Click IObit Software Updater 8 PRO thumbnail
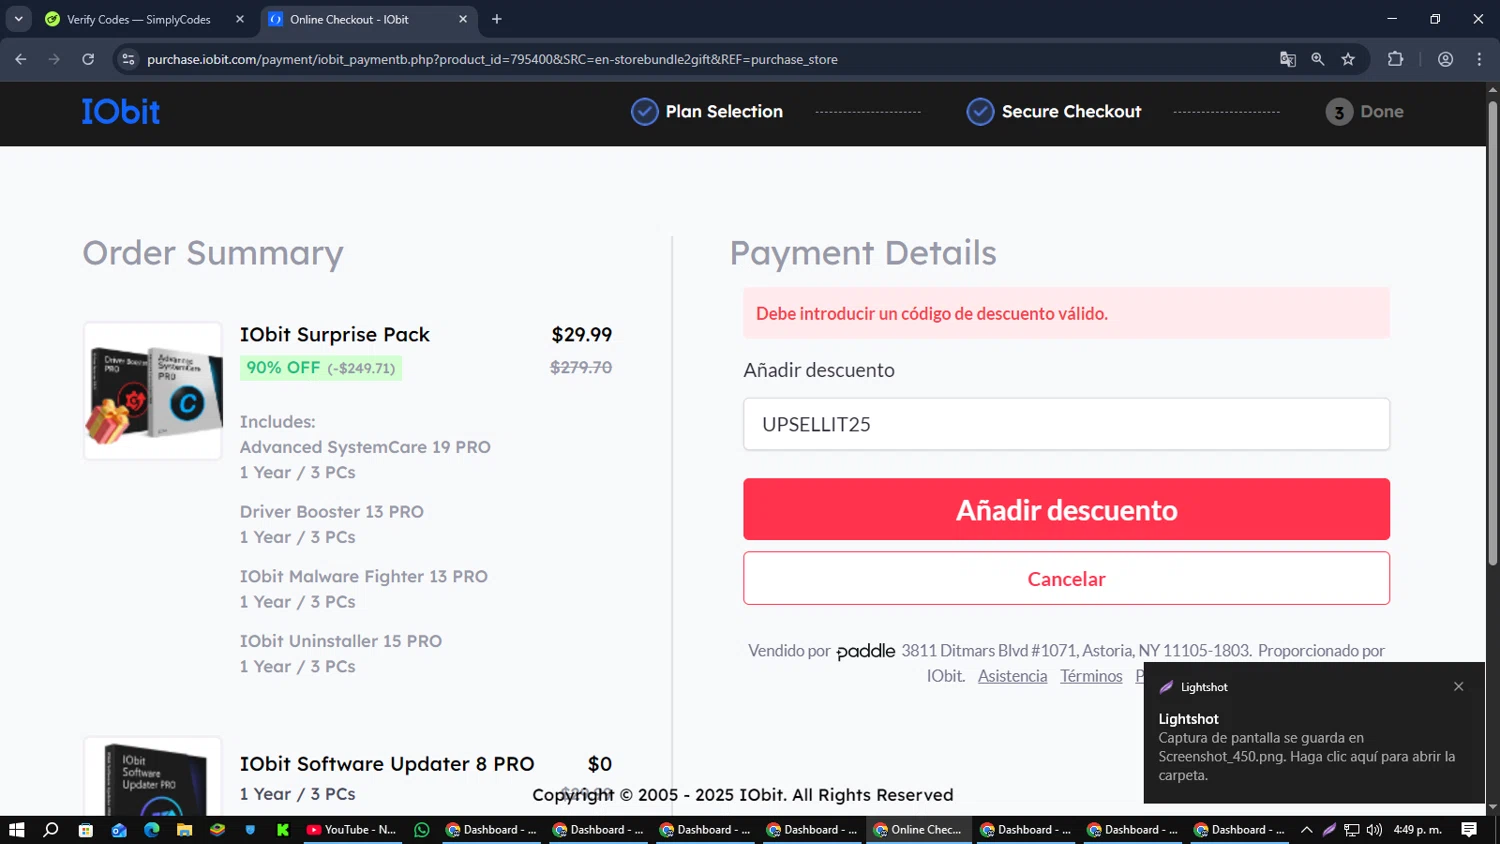1500x844 pixels. point(153,777)
